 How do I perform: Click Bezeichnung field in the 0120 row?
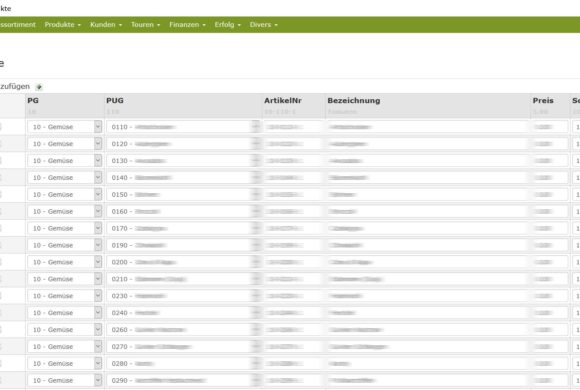coord(428,144)
